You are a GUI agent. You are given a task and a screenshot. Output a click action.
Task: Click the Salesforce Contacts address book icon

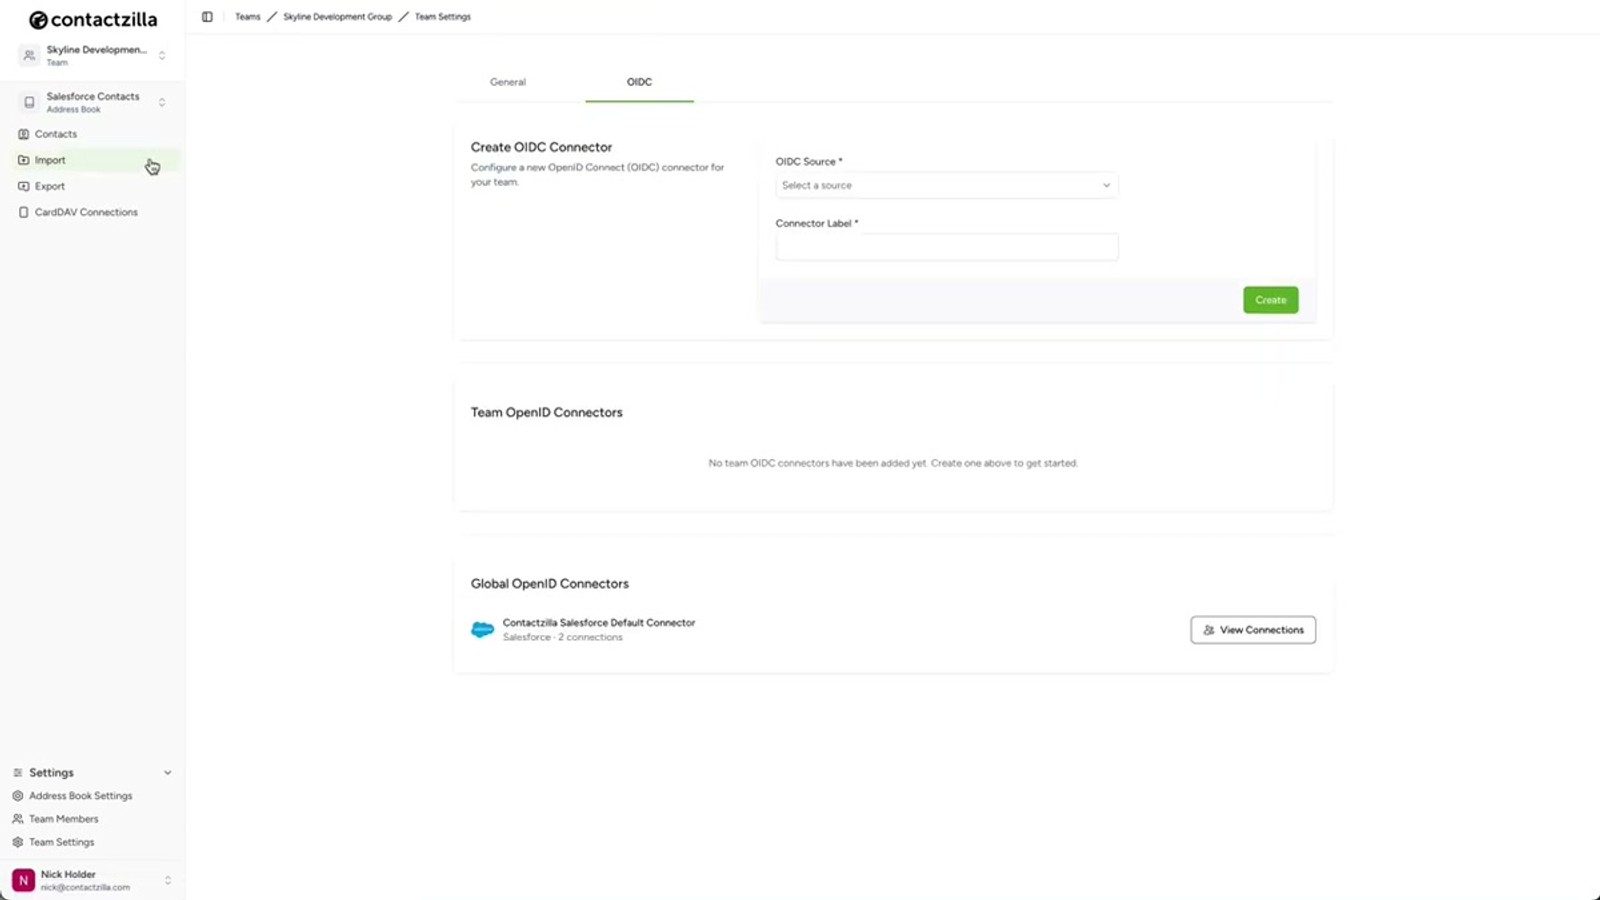[29, 102]
